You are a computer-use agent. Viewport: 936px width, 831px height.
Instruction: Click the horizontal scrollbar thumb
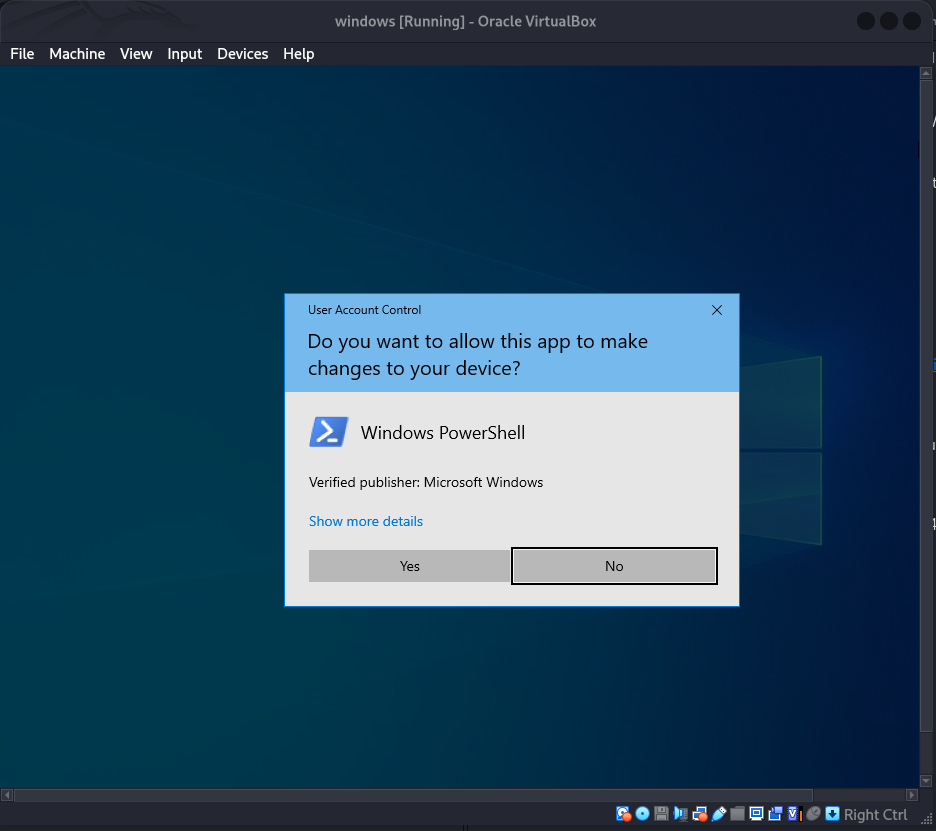click(414, 795)
